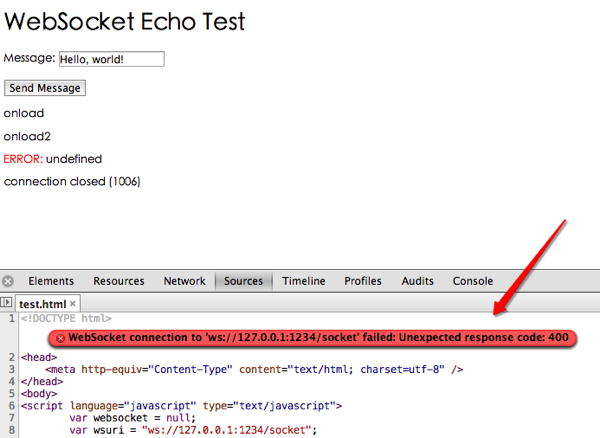
Task: Close the test.html file tab
Action: pos(73,304)
